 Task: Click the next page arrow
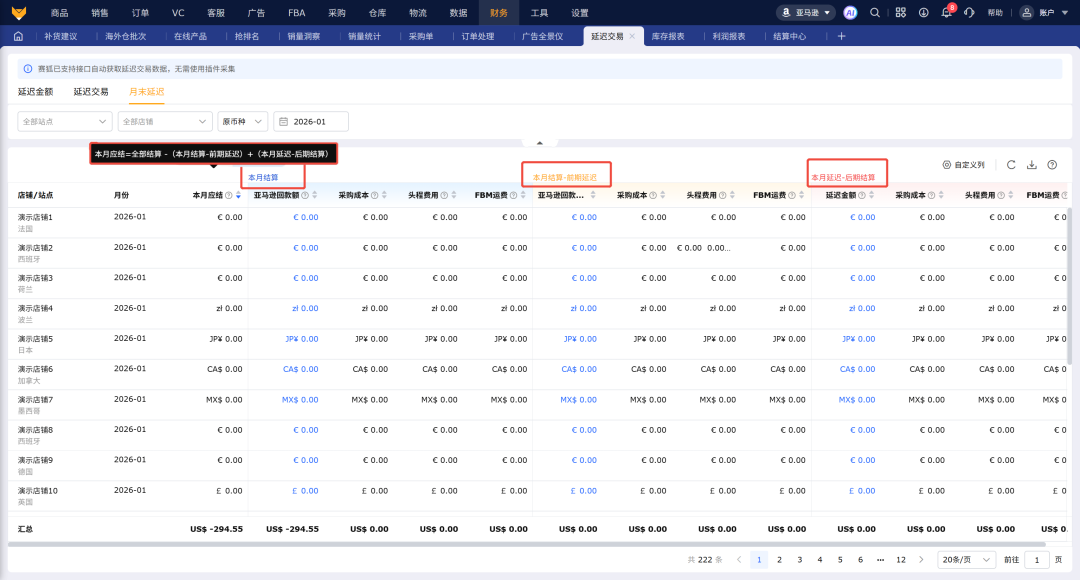pyautogui.click(x=921, y=559)
